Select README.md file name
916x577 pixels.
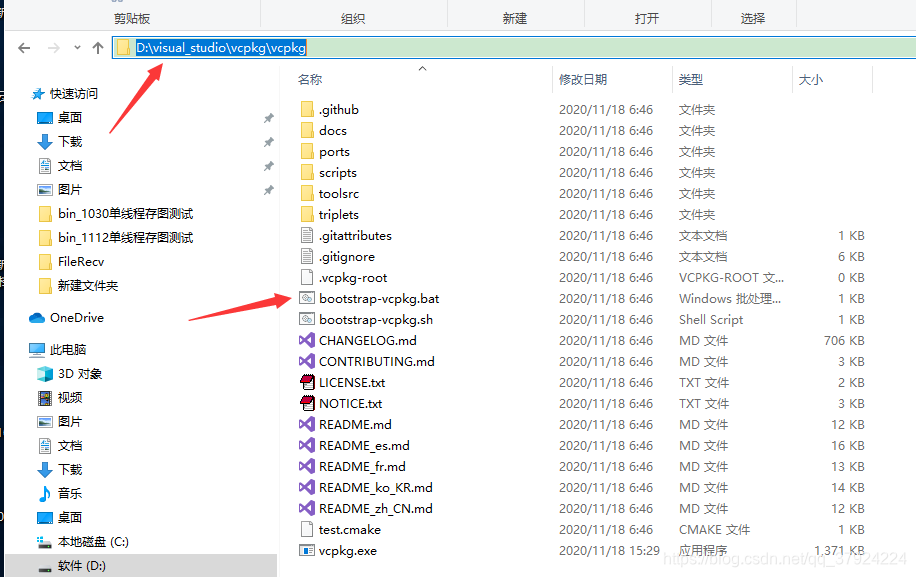[x=355, y=425]
